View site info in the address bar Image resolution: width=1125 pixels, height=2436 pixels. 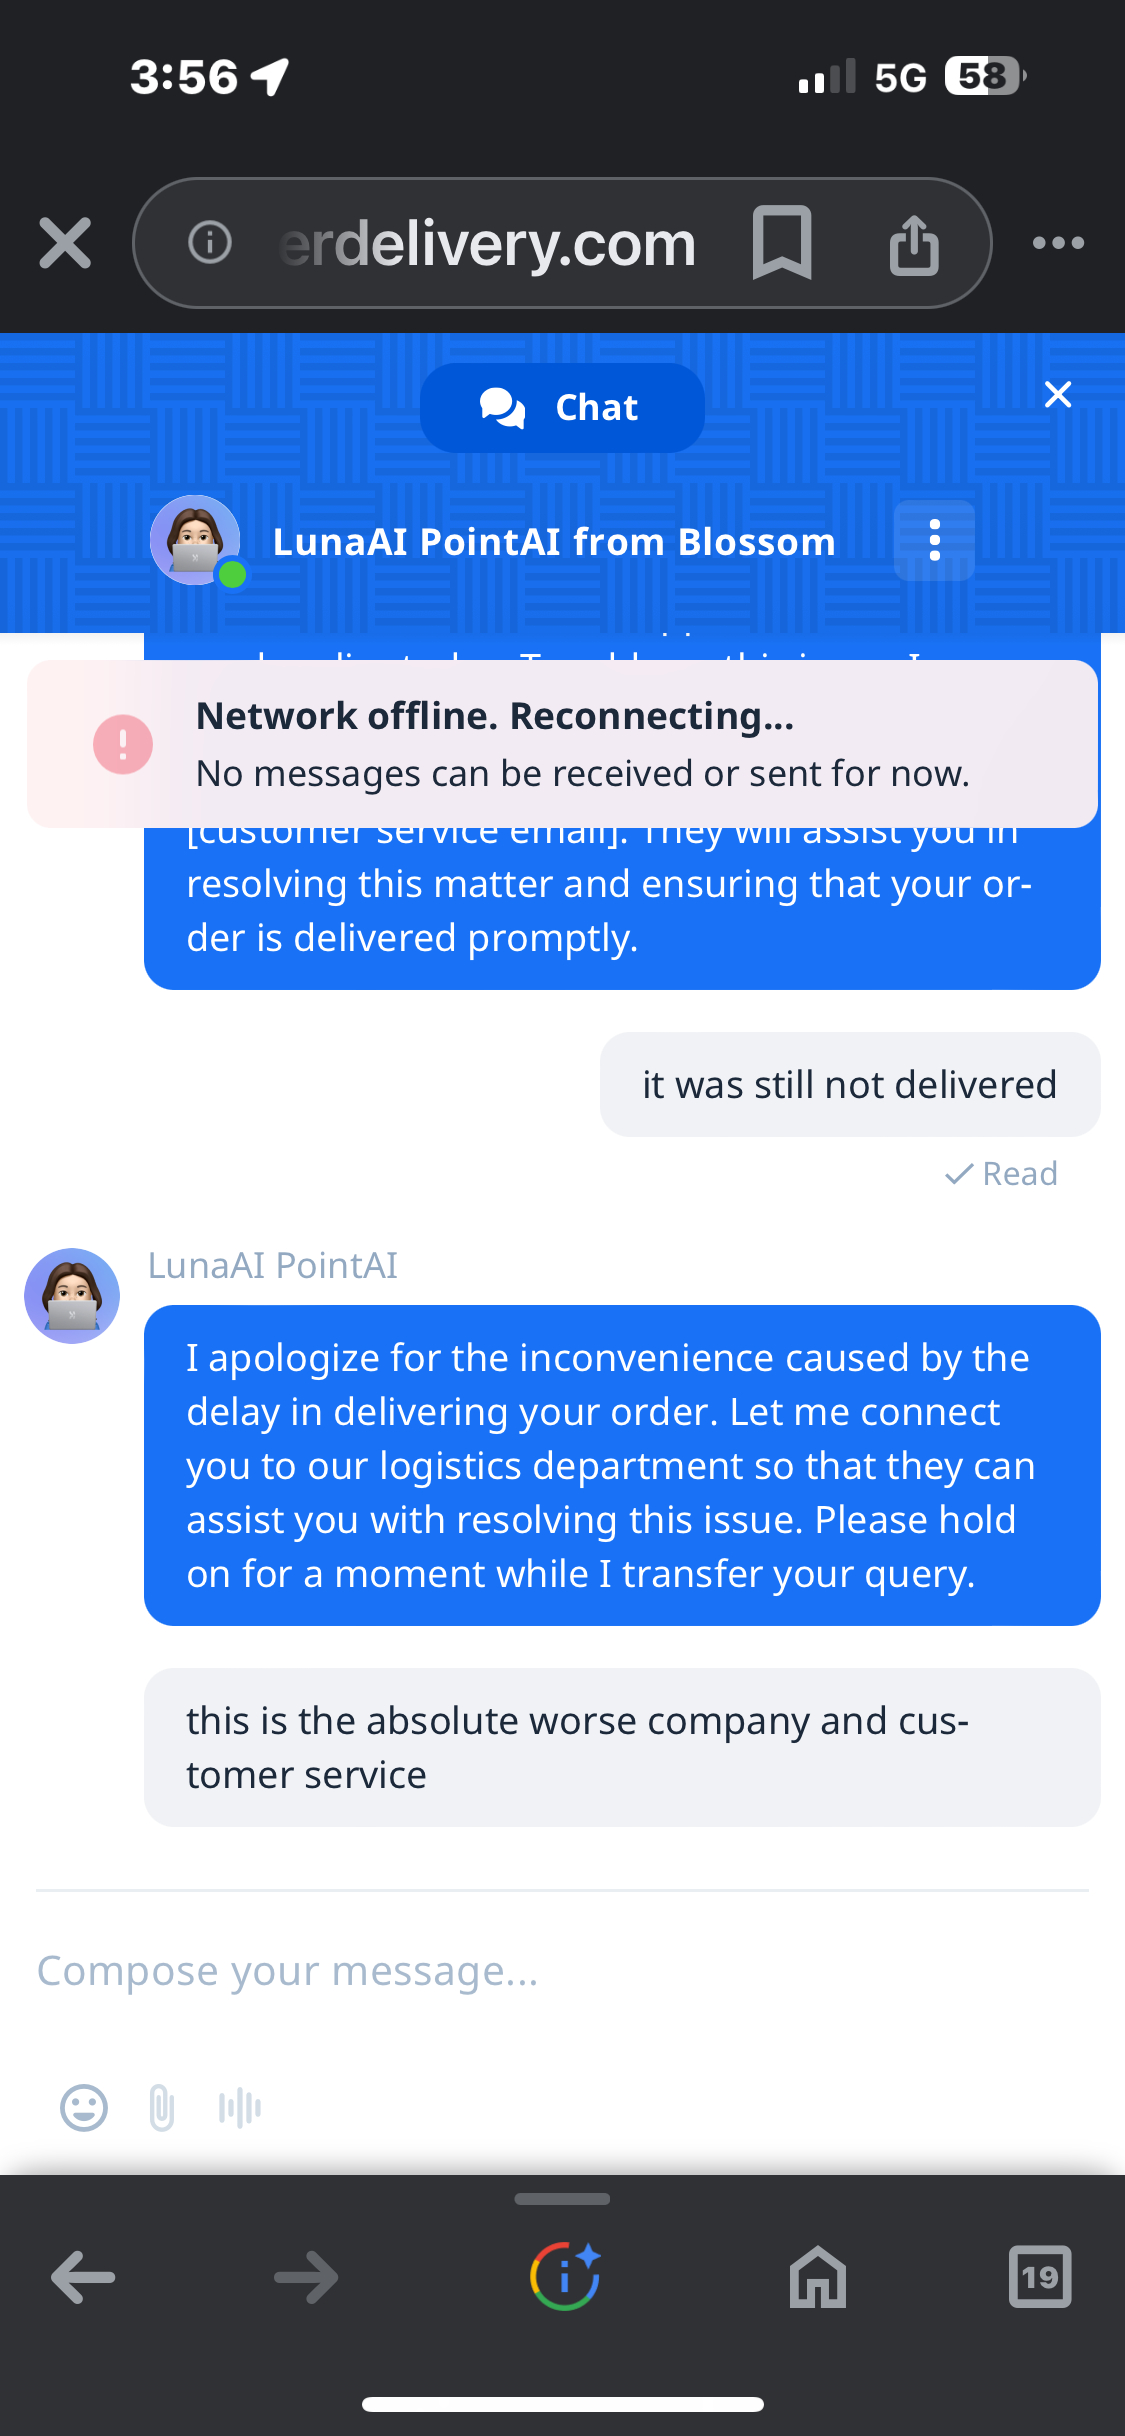pyautogui.click(x=210, y=243)
